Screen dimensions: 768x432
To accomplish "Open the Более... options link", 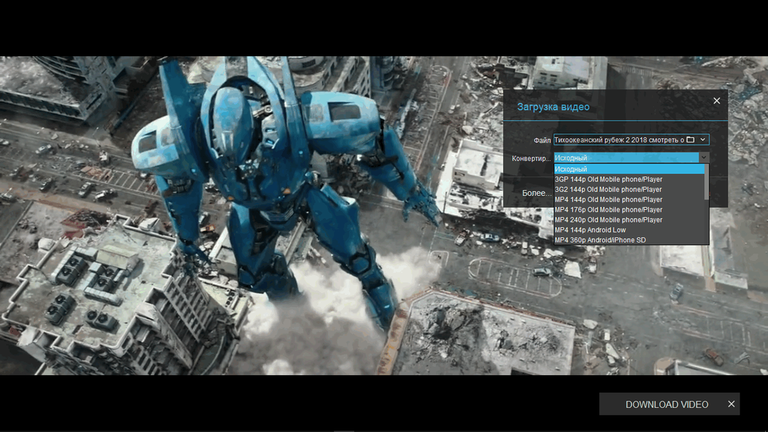I will point(536,193).
